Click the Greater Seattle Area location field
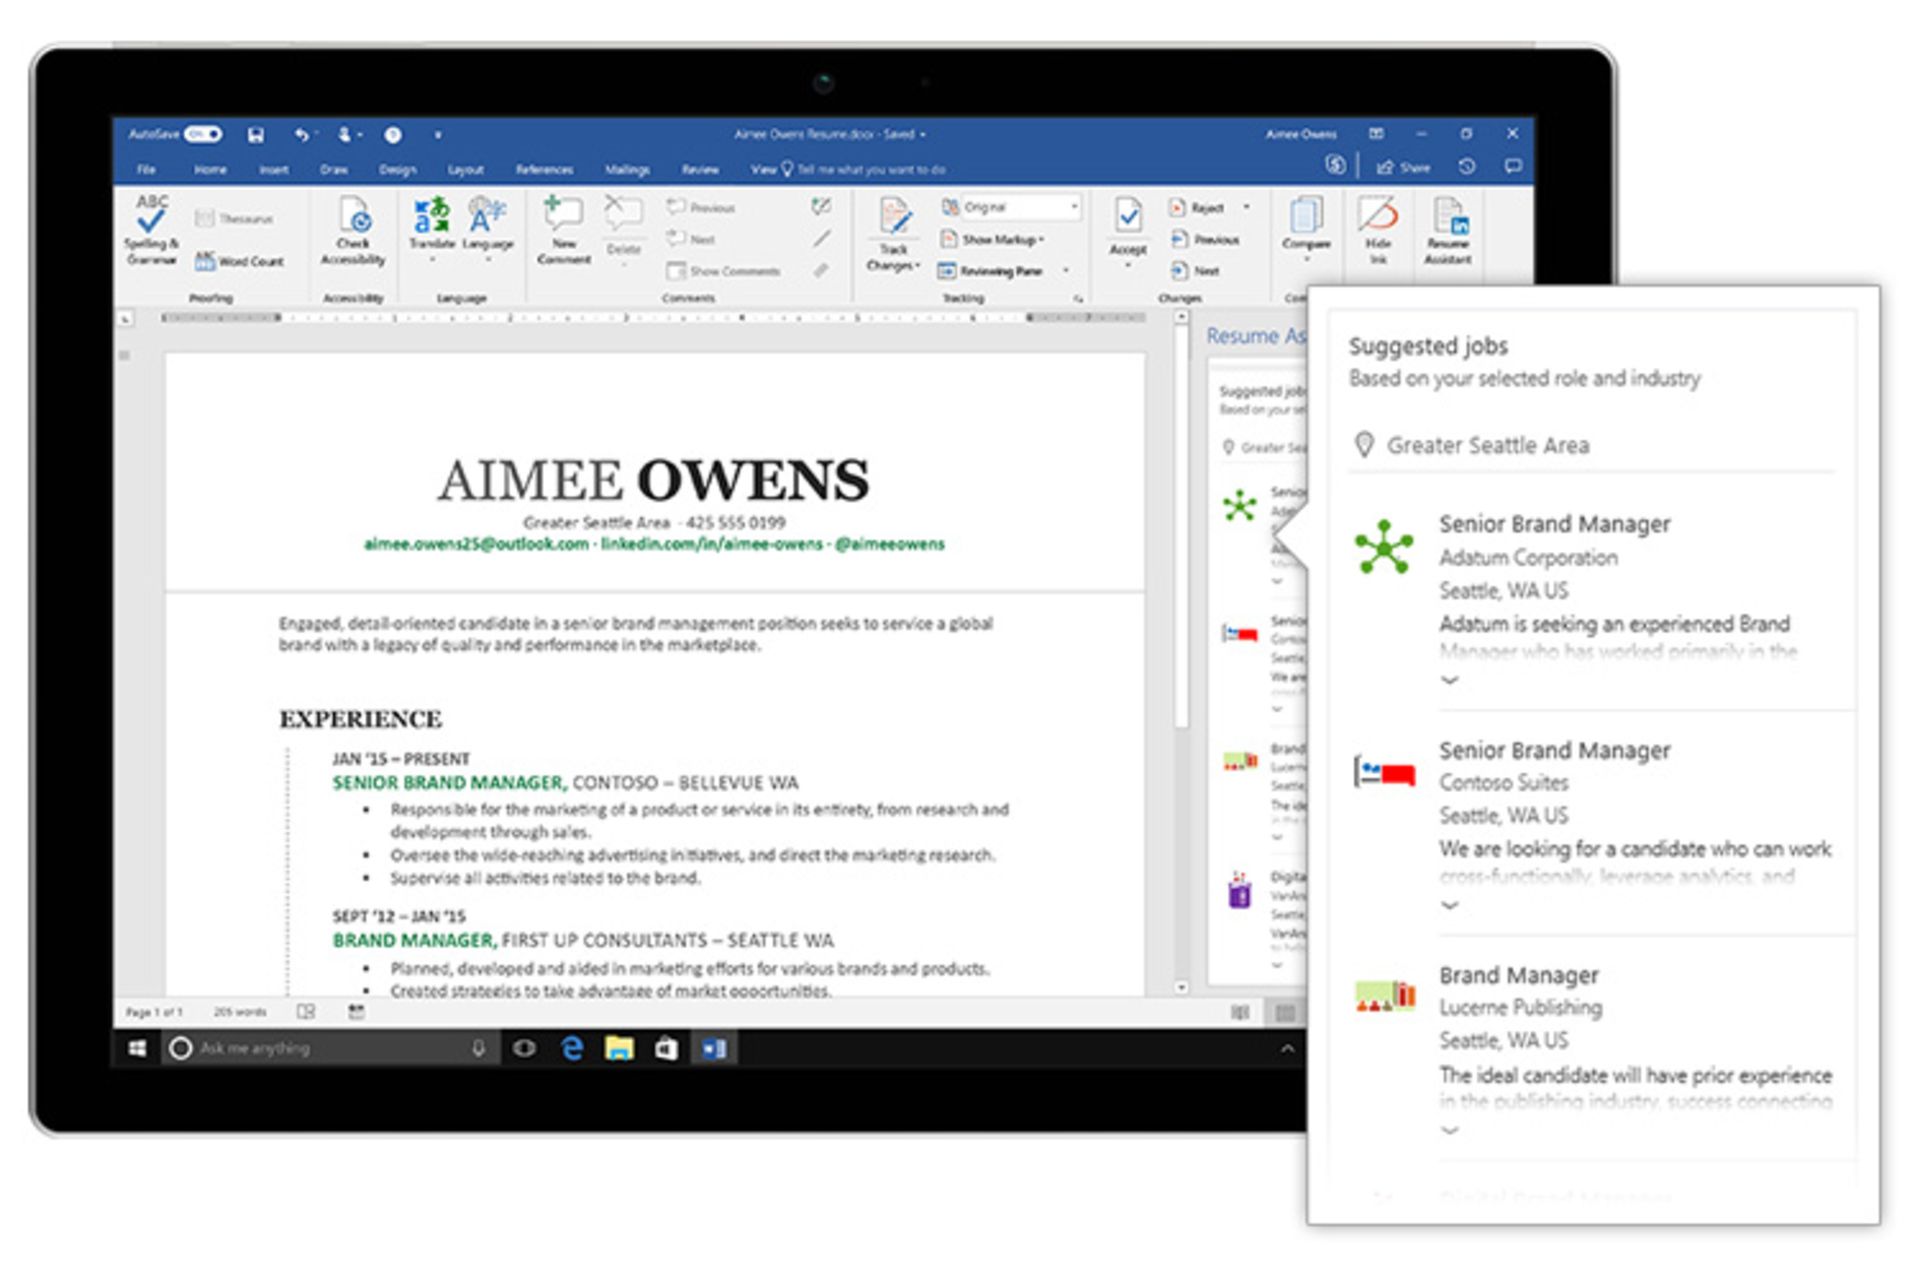Image resolution: width=1920 pixels, height=1280 pixels. [x=1591, y=445]
